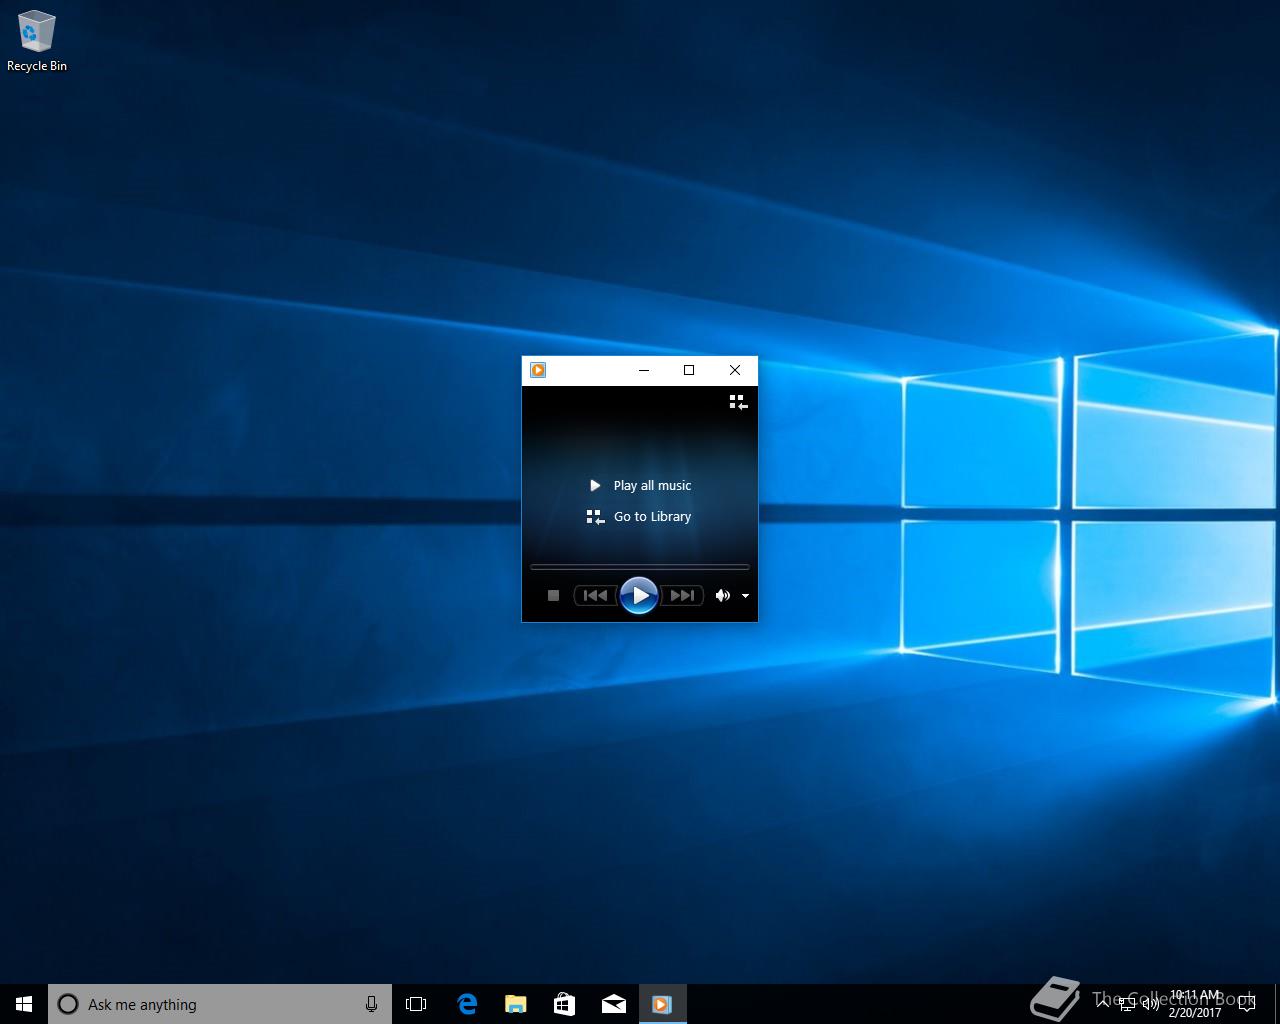Viewport: 1280px width, 1024px height.
Task: Activate Cortana microphone icon
Action: coord(371,1004)
